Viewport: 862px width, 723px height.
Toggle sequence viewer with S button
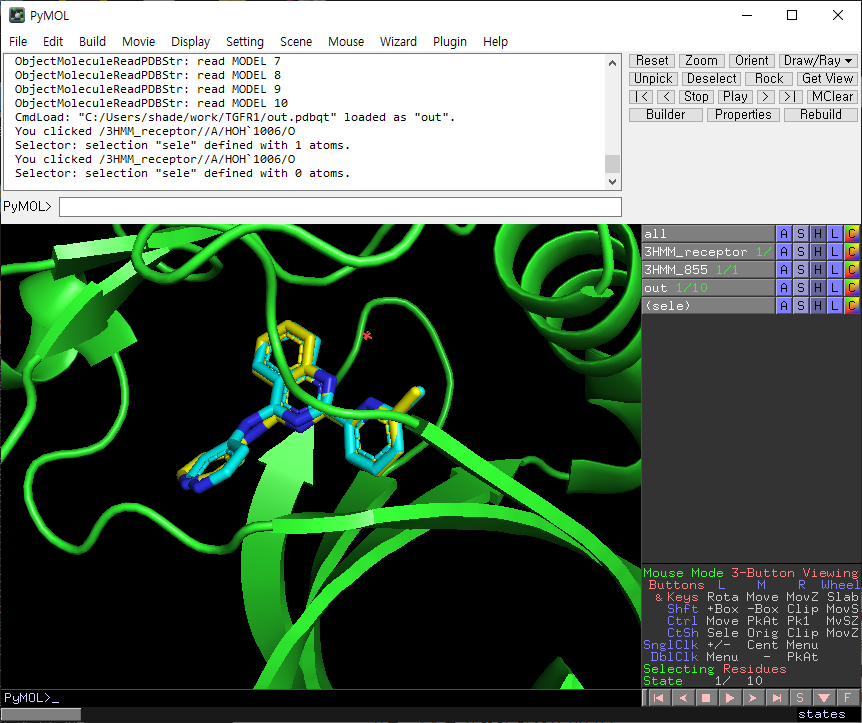click(800, 698)
